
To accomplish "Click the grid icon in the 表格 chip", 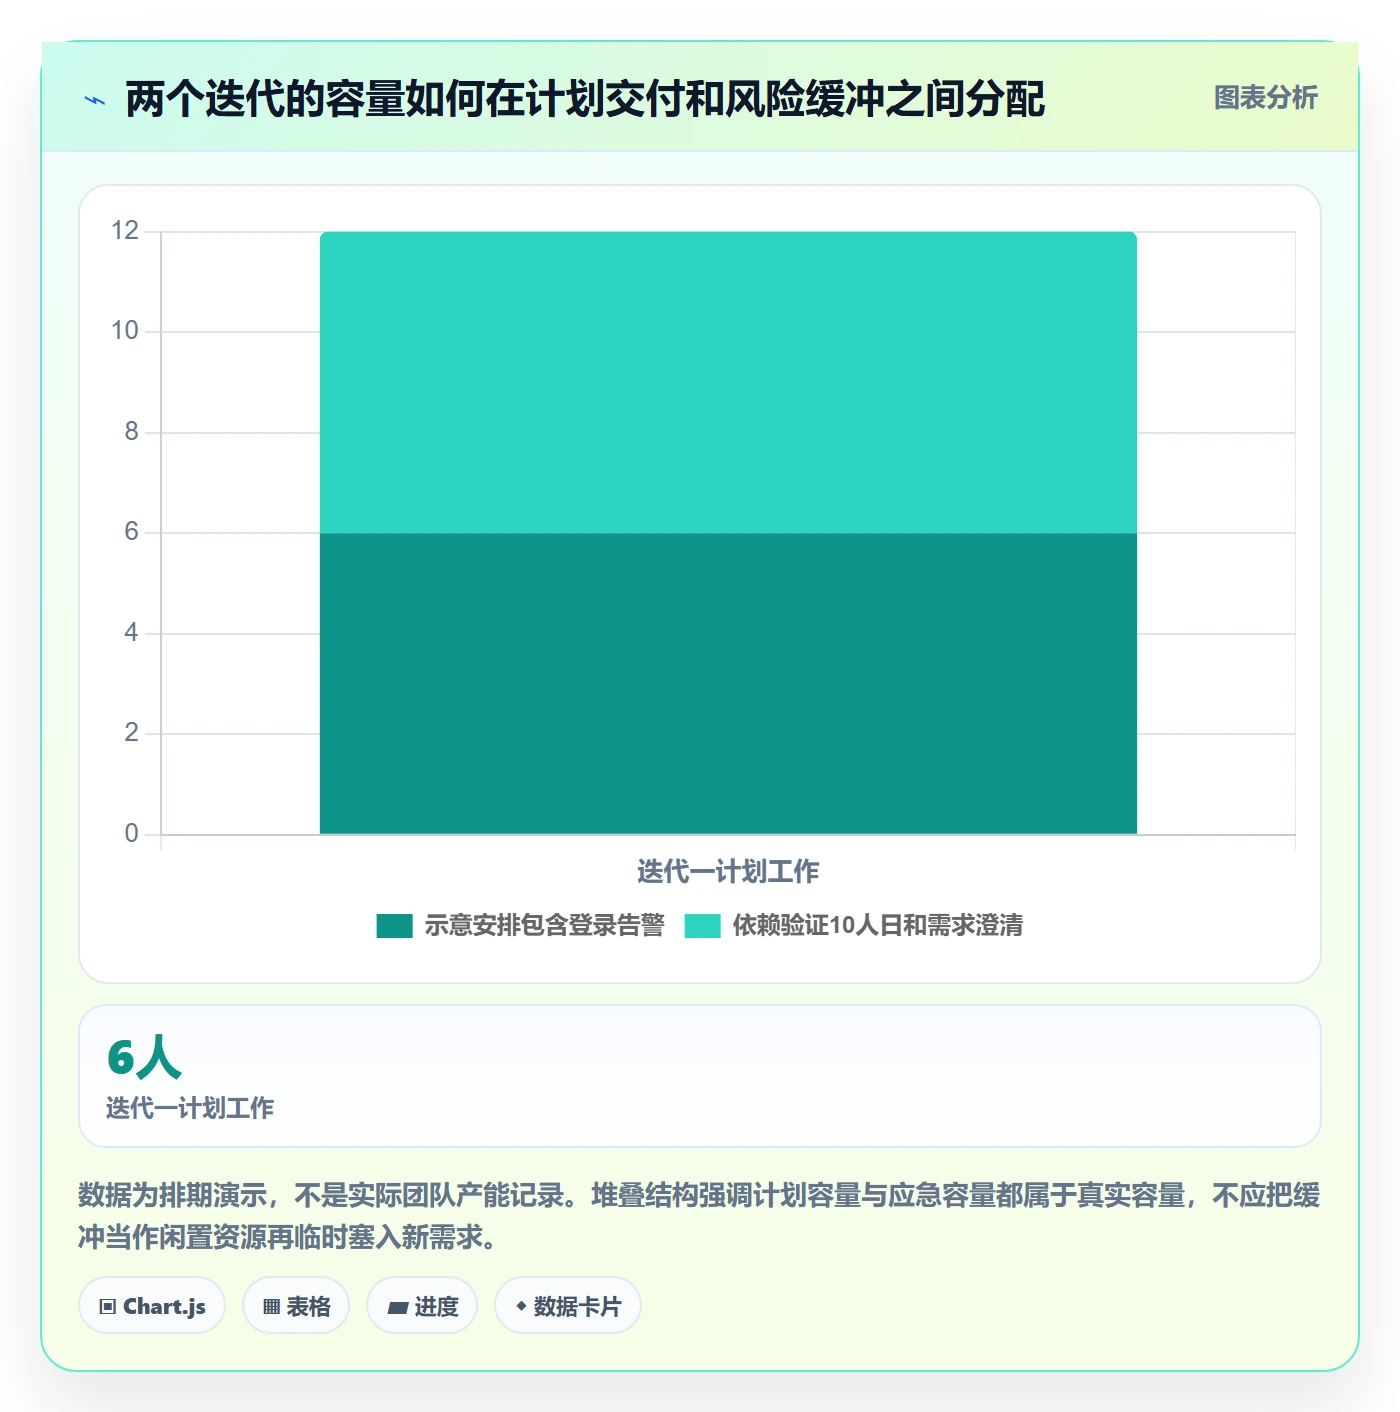I will point(272,1307).
